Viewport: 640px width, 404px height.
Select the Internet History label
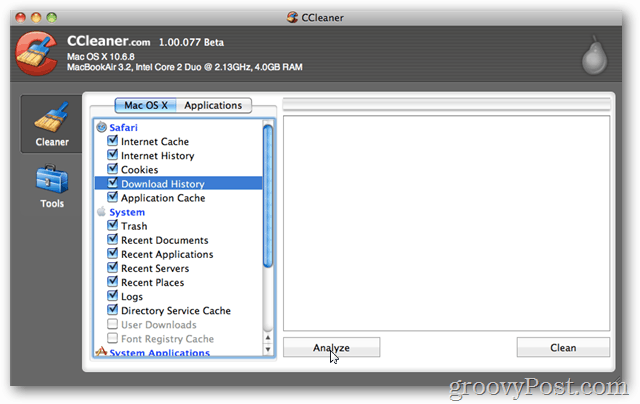[158, 156]
